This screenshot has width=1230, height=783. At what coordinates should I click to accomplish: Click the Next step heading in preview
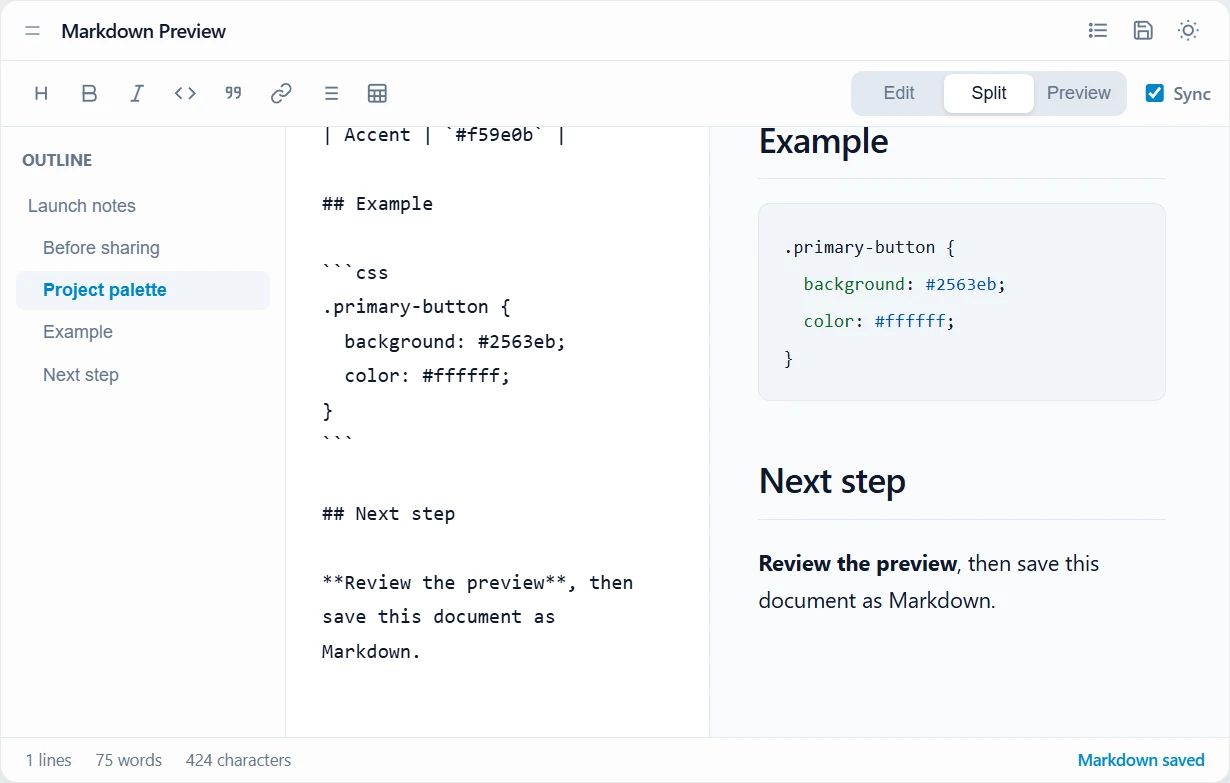click(832, 481)
